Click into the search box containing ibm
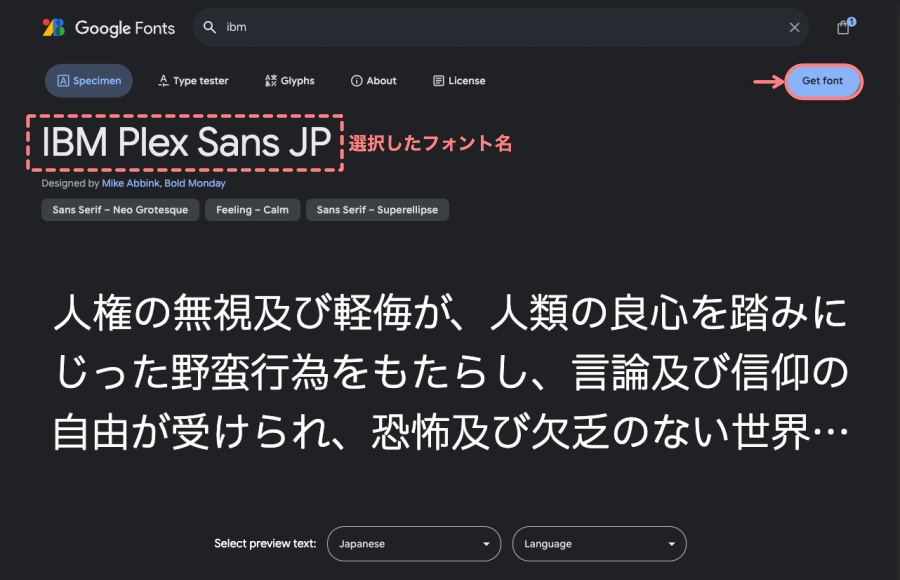900x580 pixels. pyautogui.click(x=501, y=27)
